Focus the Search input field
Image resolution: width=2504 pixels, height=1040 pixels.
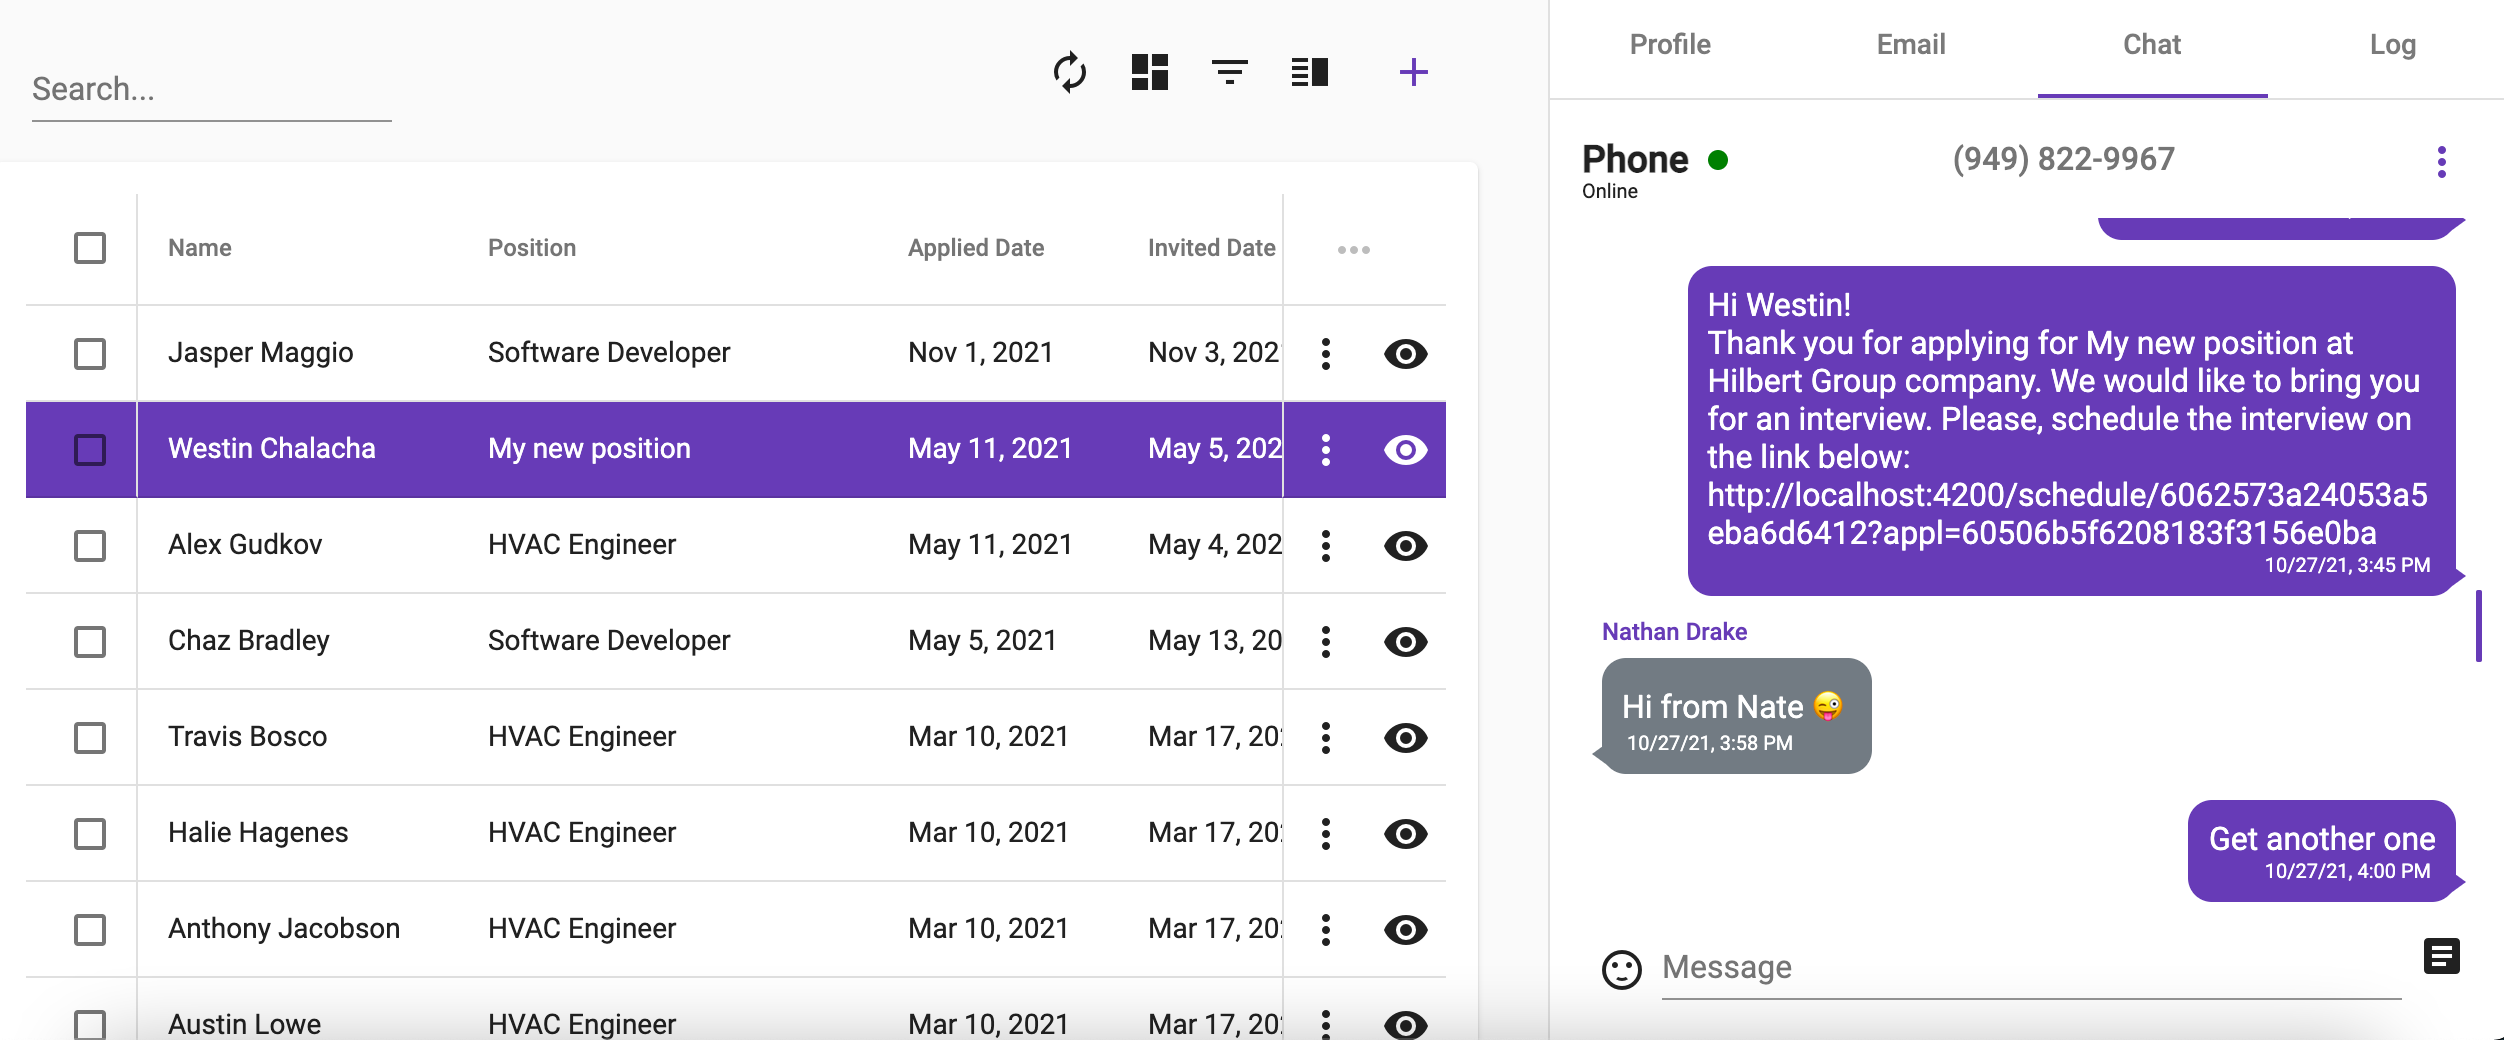[x=211, y=90]
